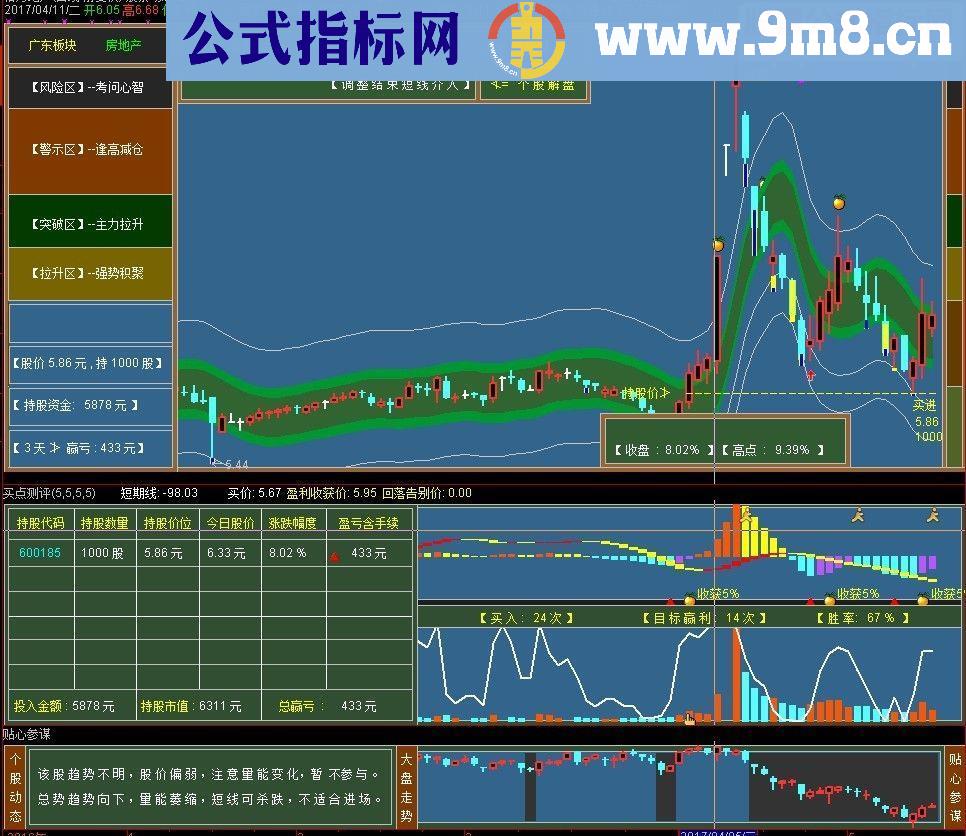Click the 【警示区】--逢高减仓 panel button
Image resolution: width=966 pixels, height=836 pixels.
pyautogui.click(x=88, y=150)
